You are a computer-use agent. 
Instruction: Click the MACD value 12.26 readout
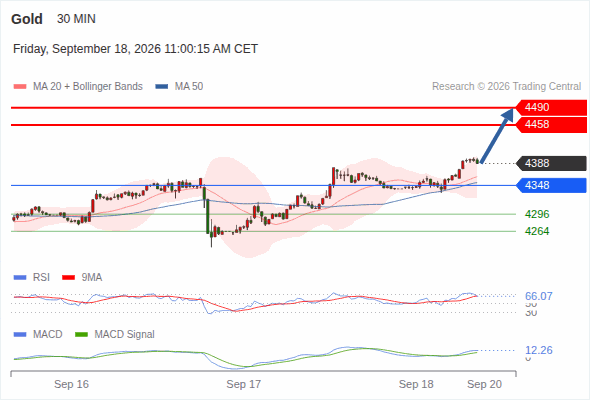point(539,350)
